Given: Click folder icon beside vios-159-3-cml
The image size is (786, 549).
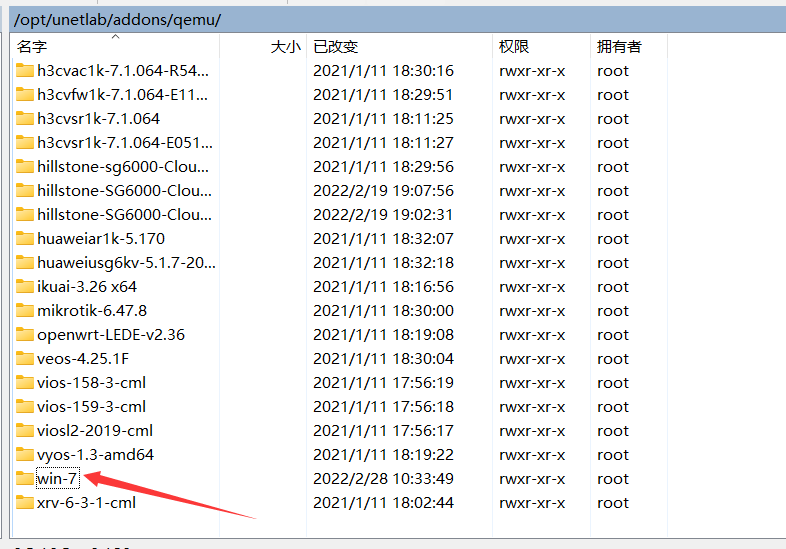Looking at the screenshot, I should tap(25, 407).
